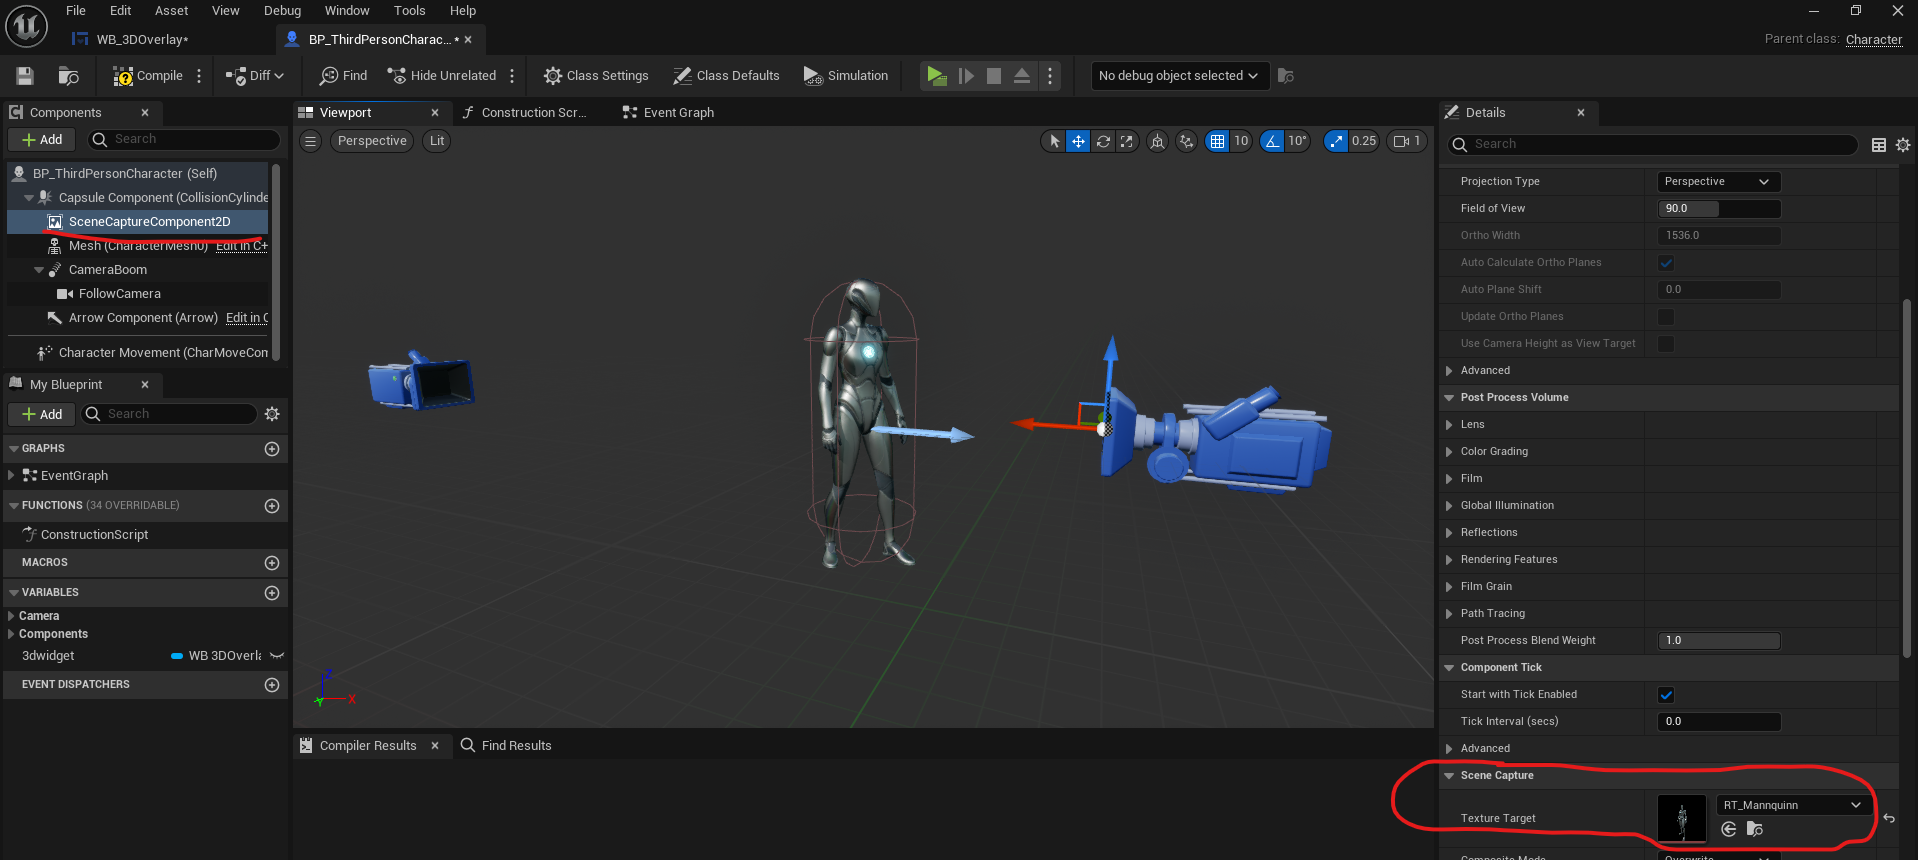
Task: Click Add in Components panel
Action: [x=42, y=140]
